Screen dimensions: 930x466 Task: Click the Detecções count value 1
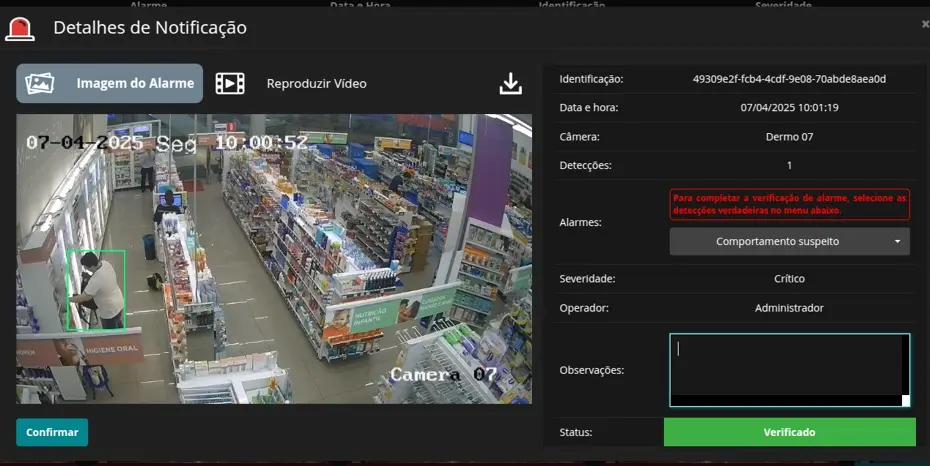click(789, 165)
